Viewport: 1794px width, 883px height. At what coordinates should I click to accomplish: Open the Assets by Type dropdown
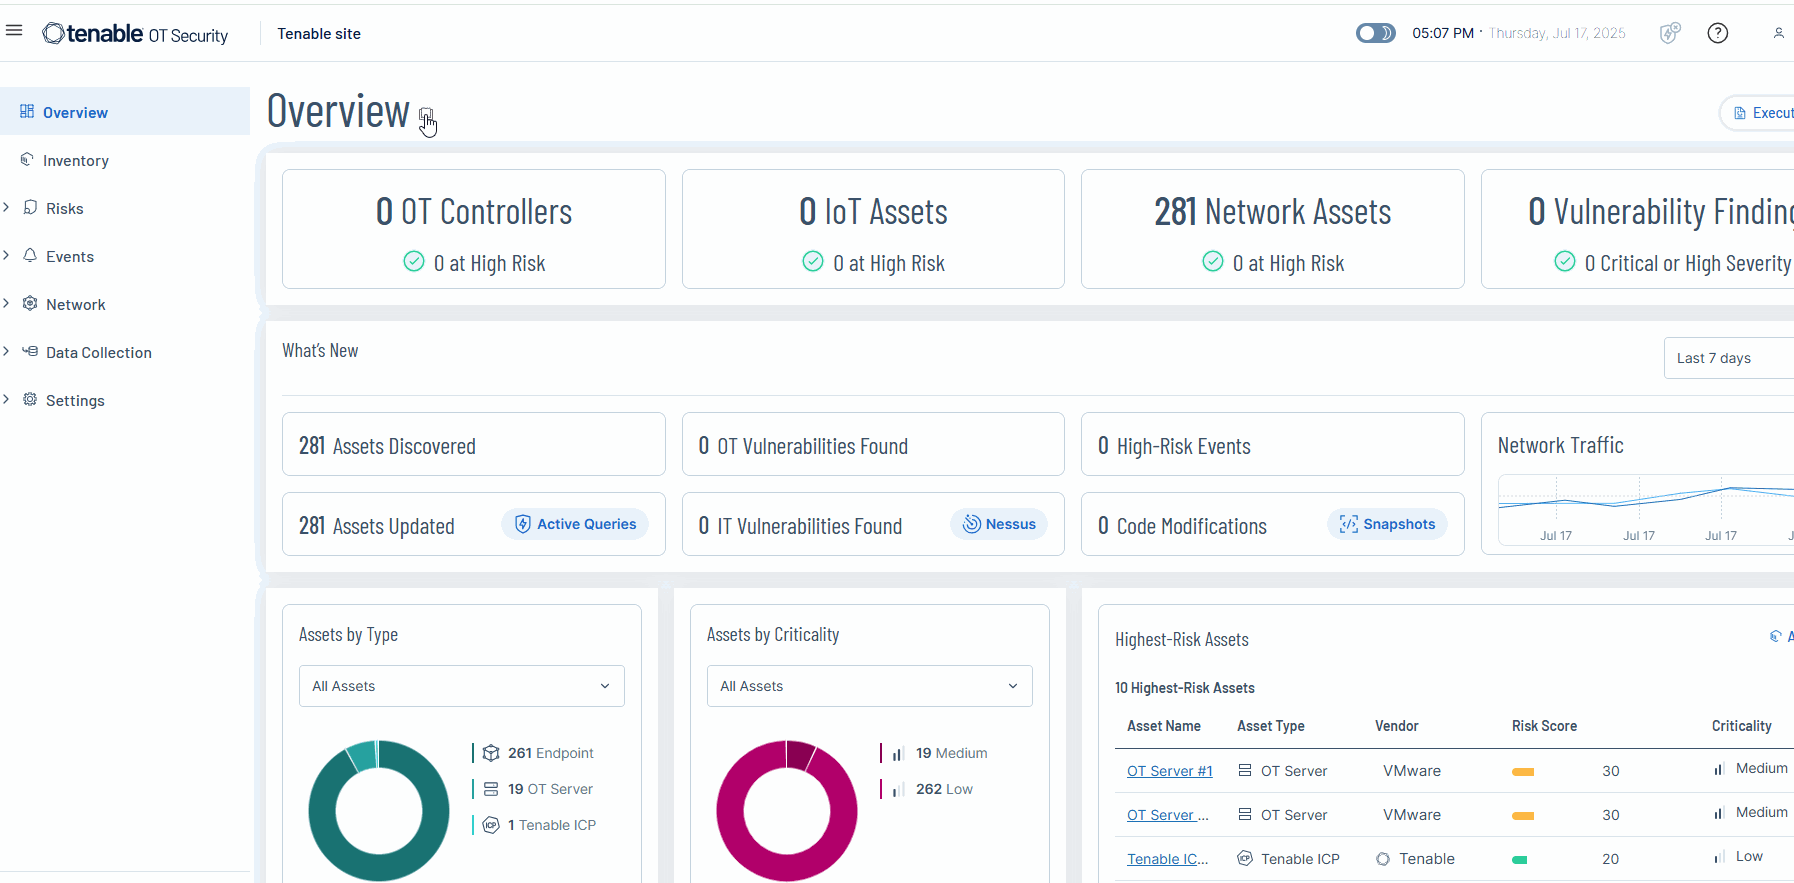461,686
